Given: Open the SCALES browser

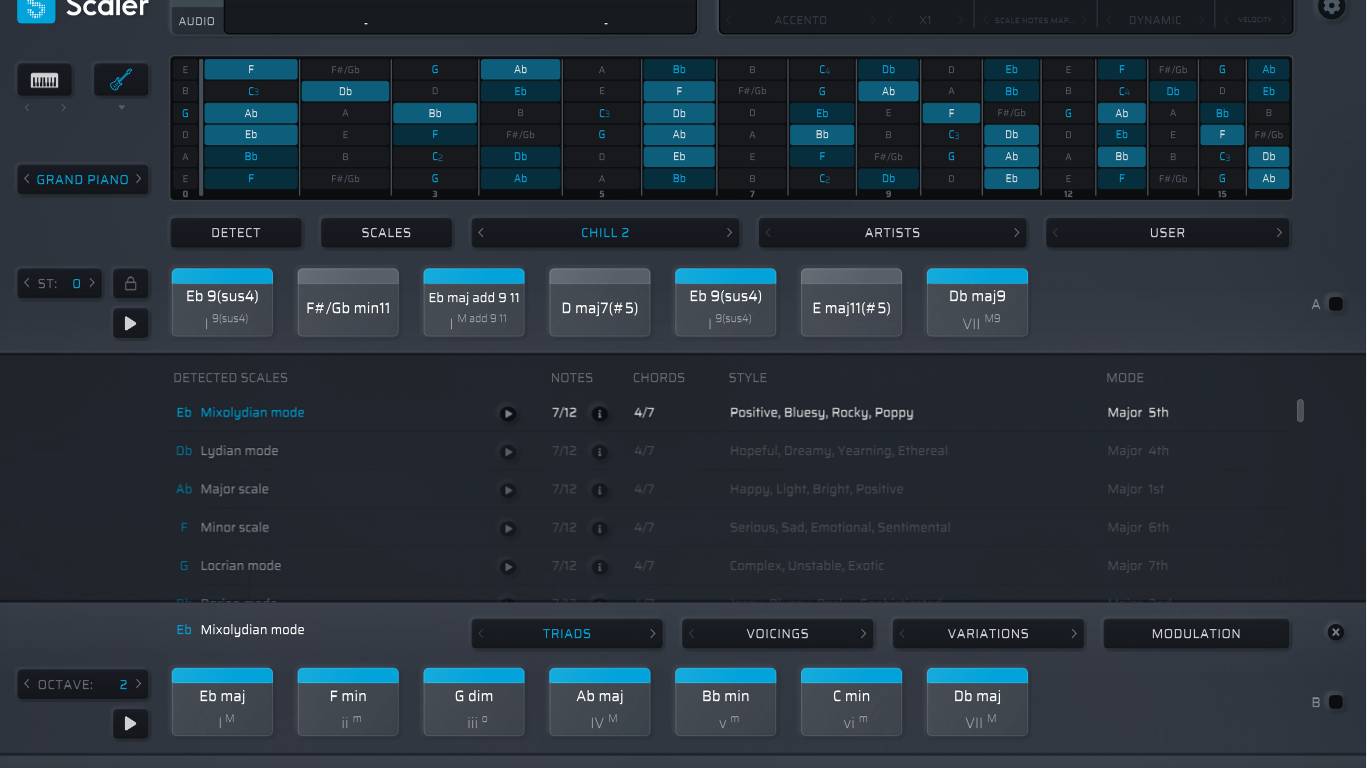Looking at the screenshot, I should pos(386,233).
